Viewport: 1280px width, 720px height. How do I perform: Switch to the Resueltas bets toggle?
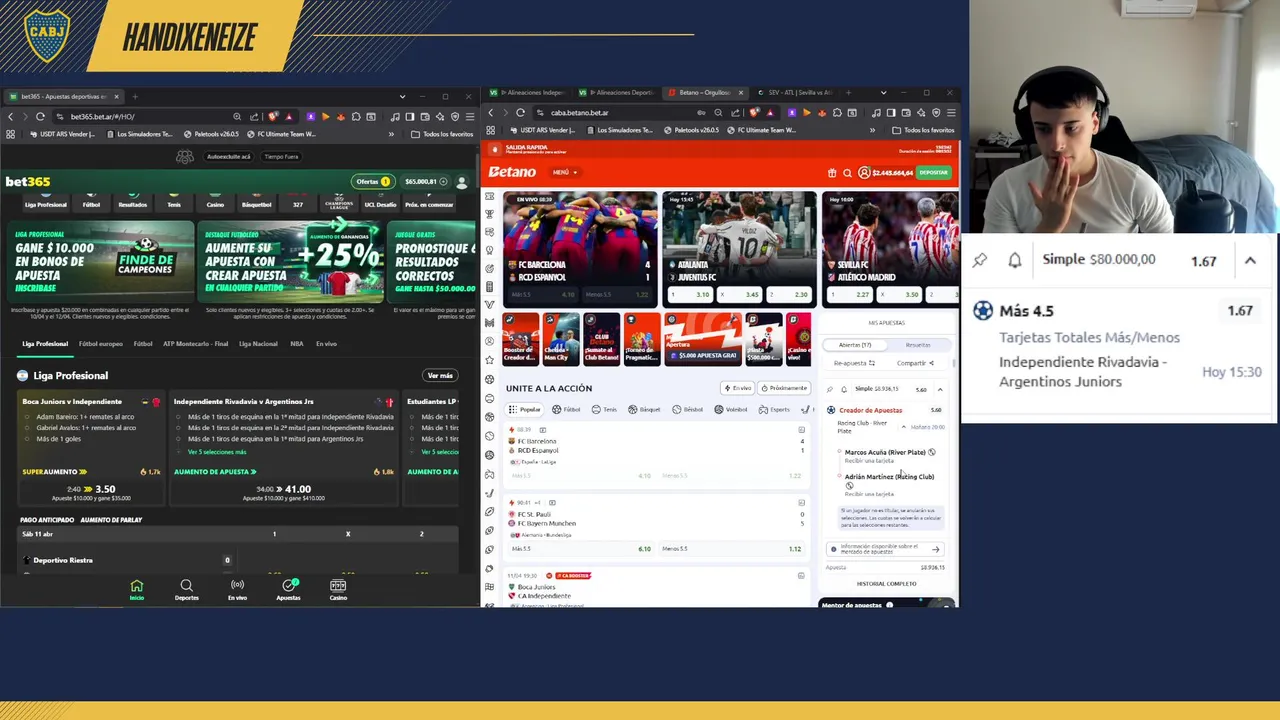(x=917, y=345)
